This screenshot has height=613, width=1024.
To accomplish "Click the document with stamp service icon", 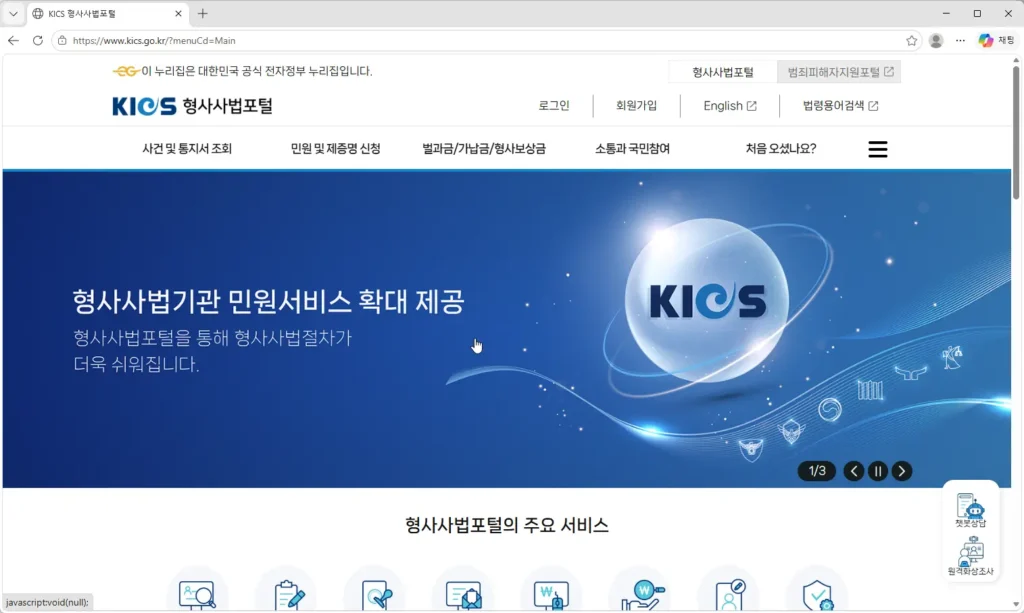I will [x=377, y=594].
